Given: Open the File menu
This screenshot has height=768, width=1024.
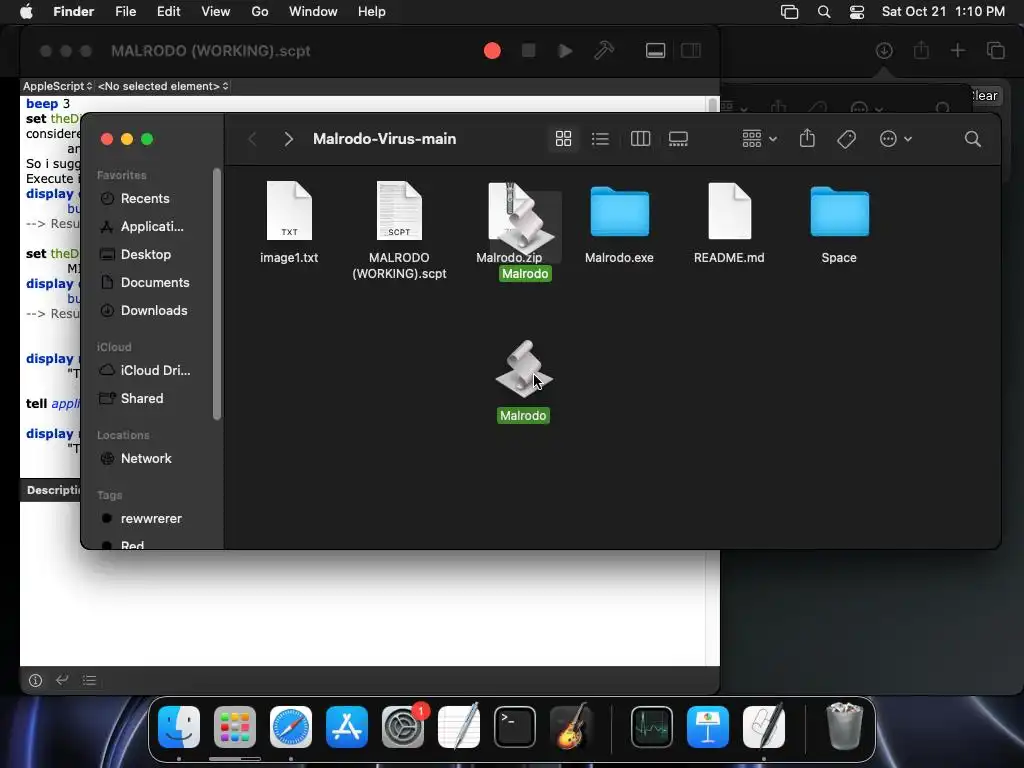Looking at the screenshot, I should point(125,12).
